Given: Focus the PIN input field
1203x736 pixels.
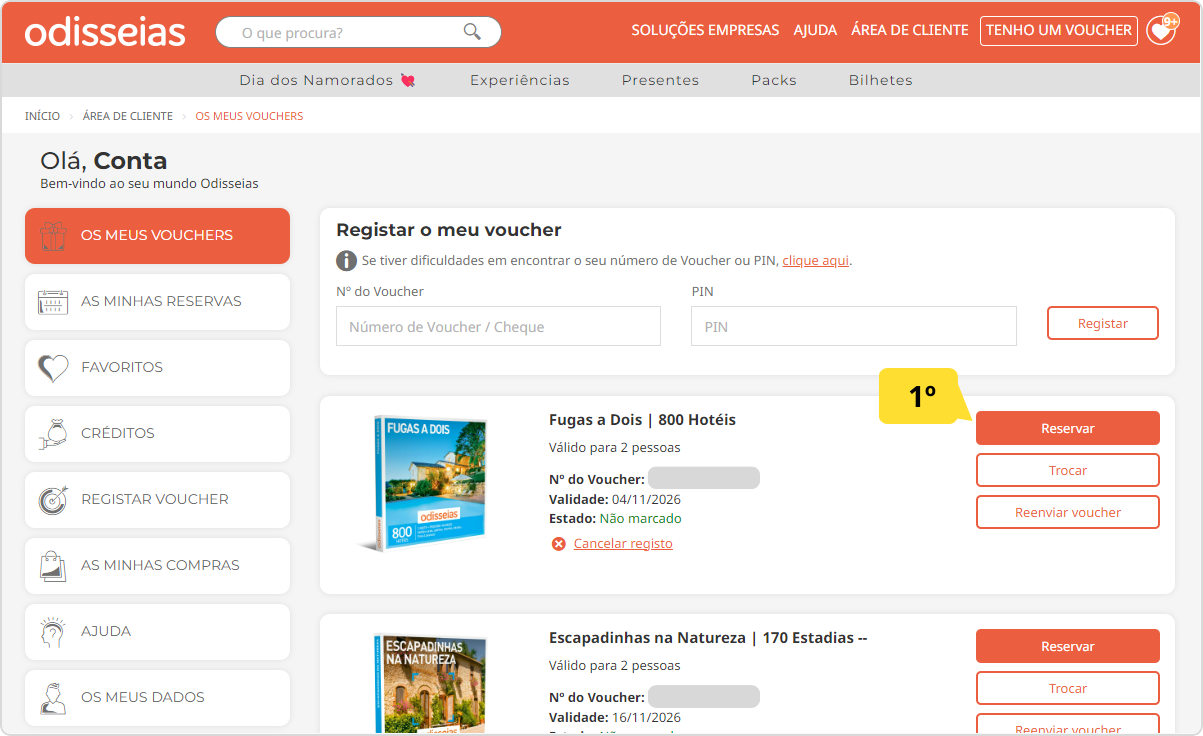Looking at the screenshot, I should pyautogui.click(x=854, y=326).
